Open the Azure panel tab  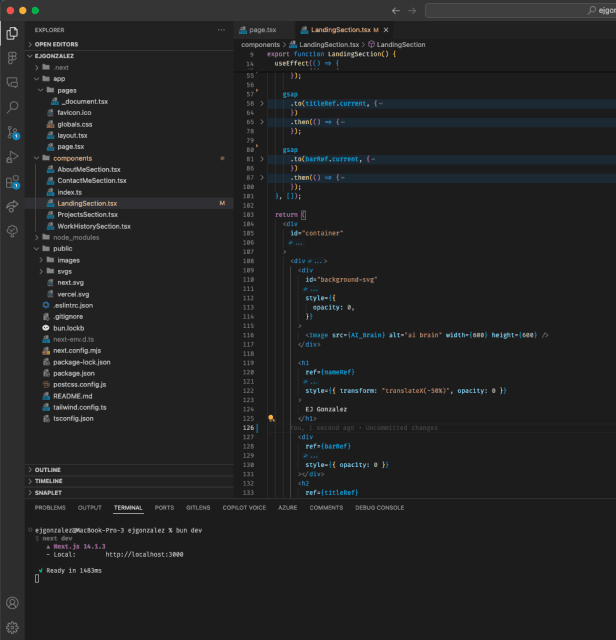[287, 507]
